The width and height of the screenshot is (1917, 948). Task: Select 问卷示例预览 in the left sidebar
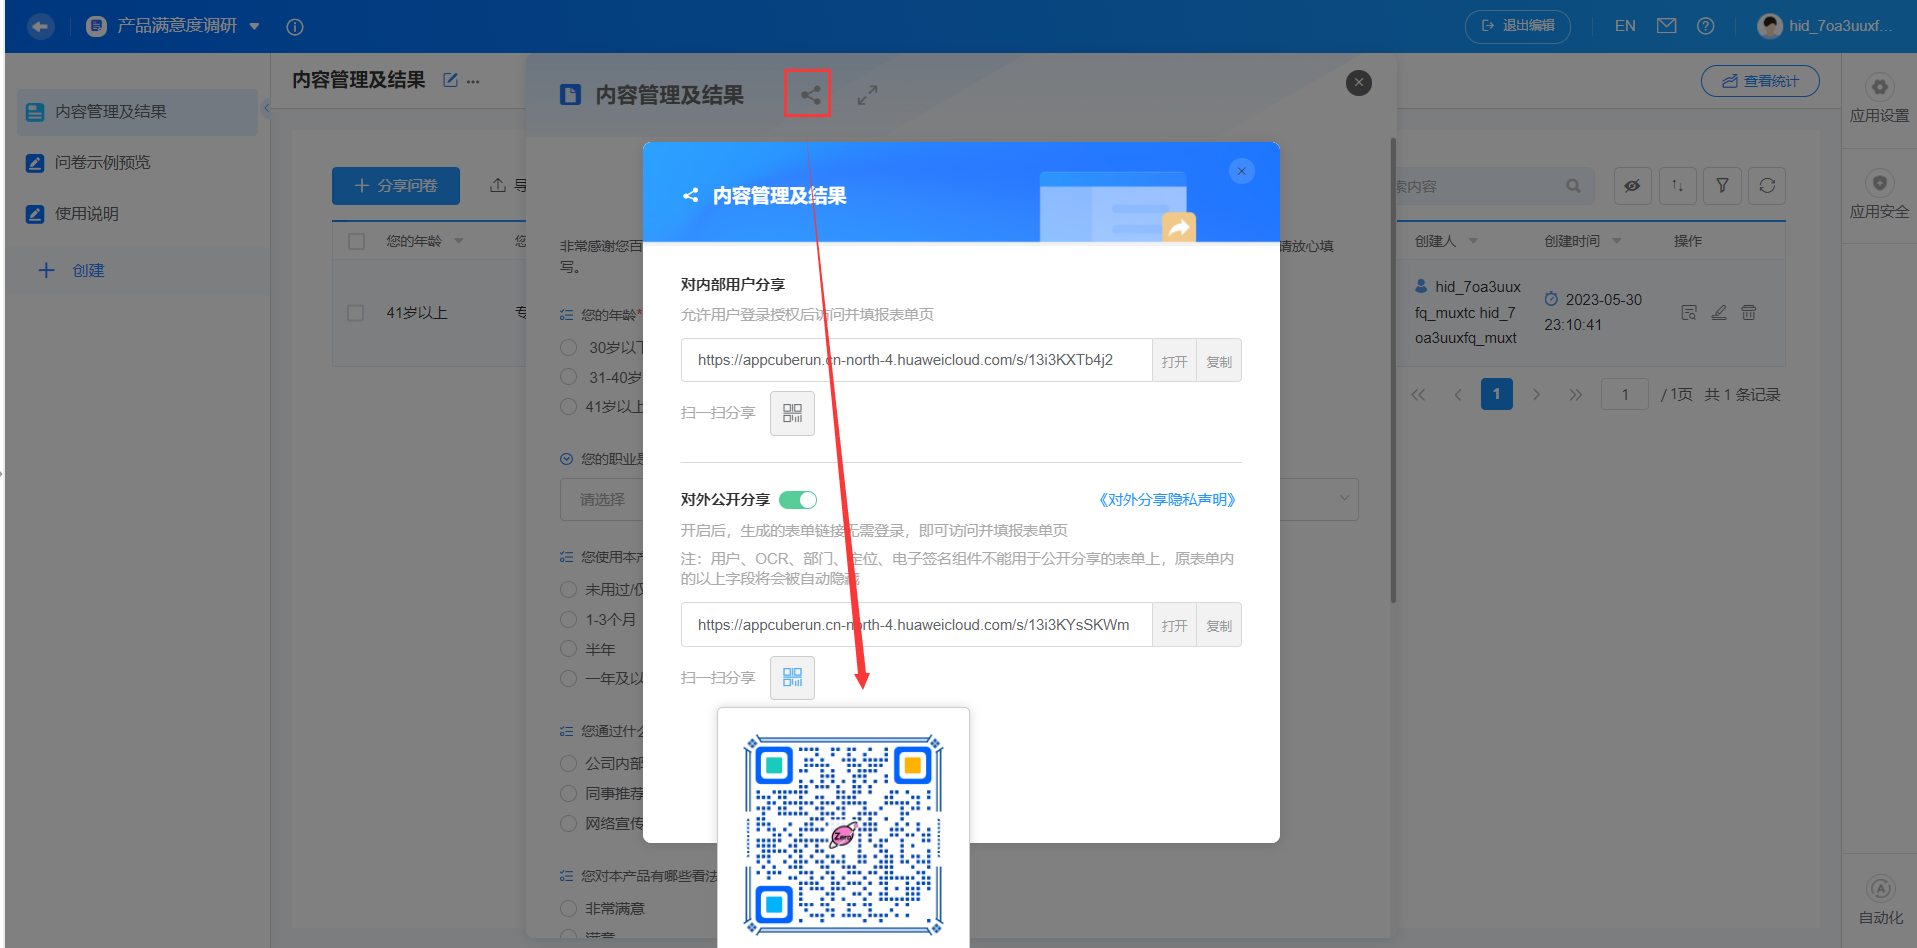click(138, 163)
